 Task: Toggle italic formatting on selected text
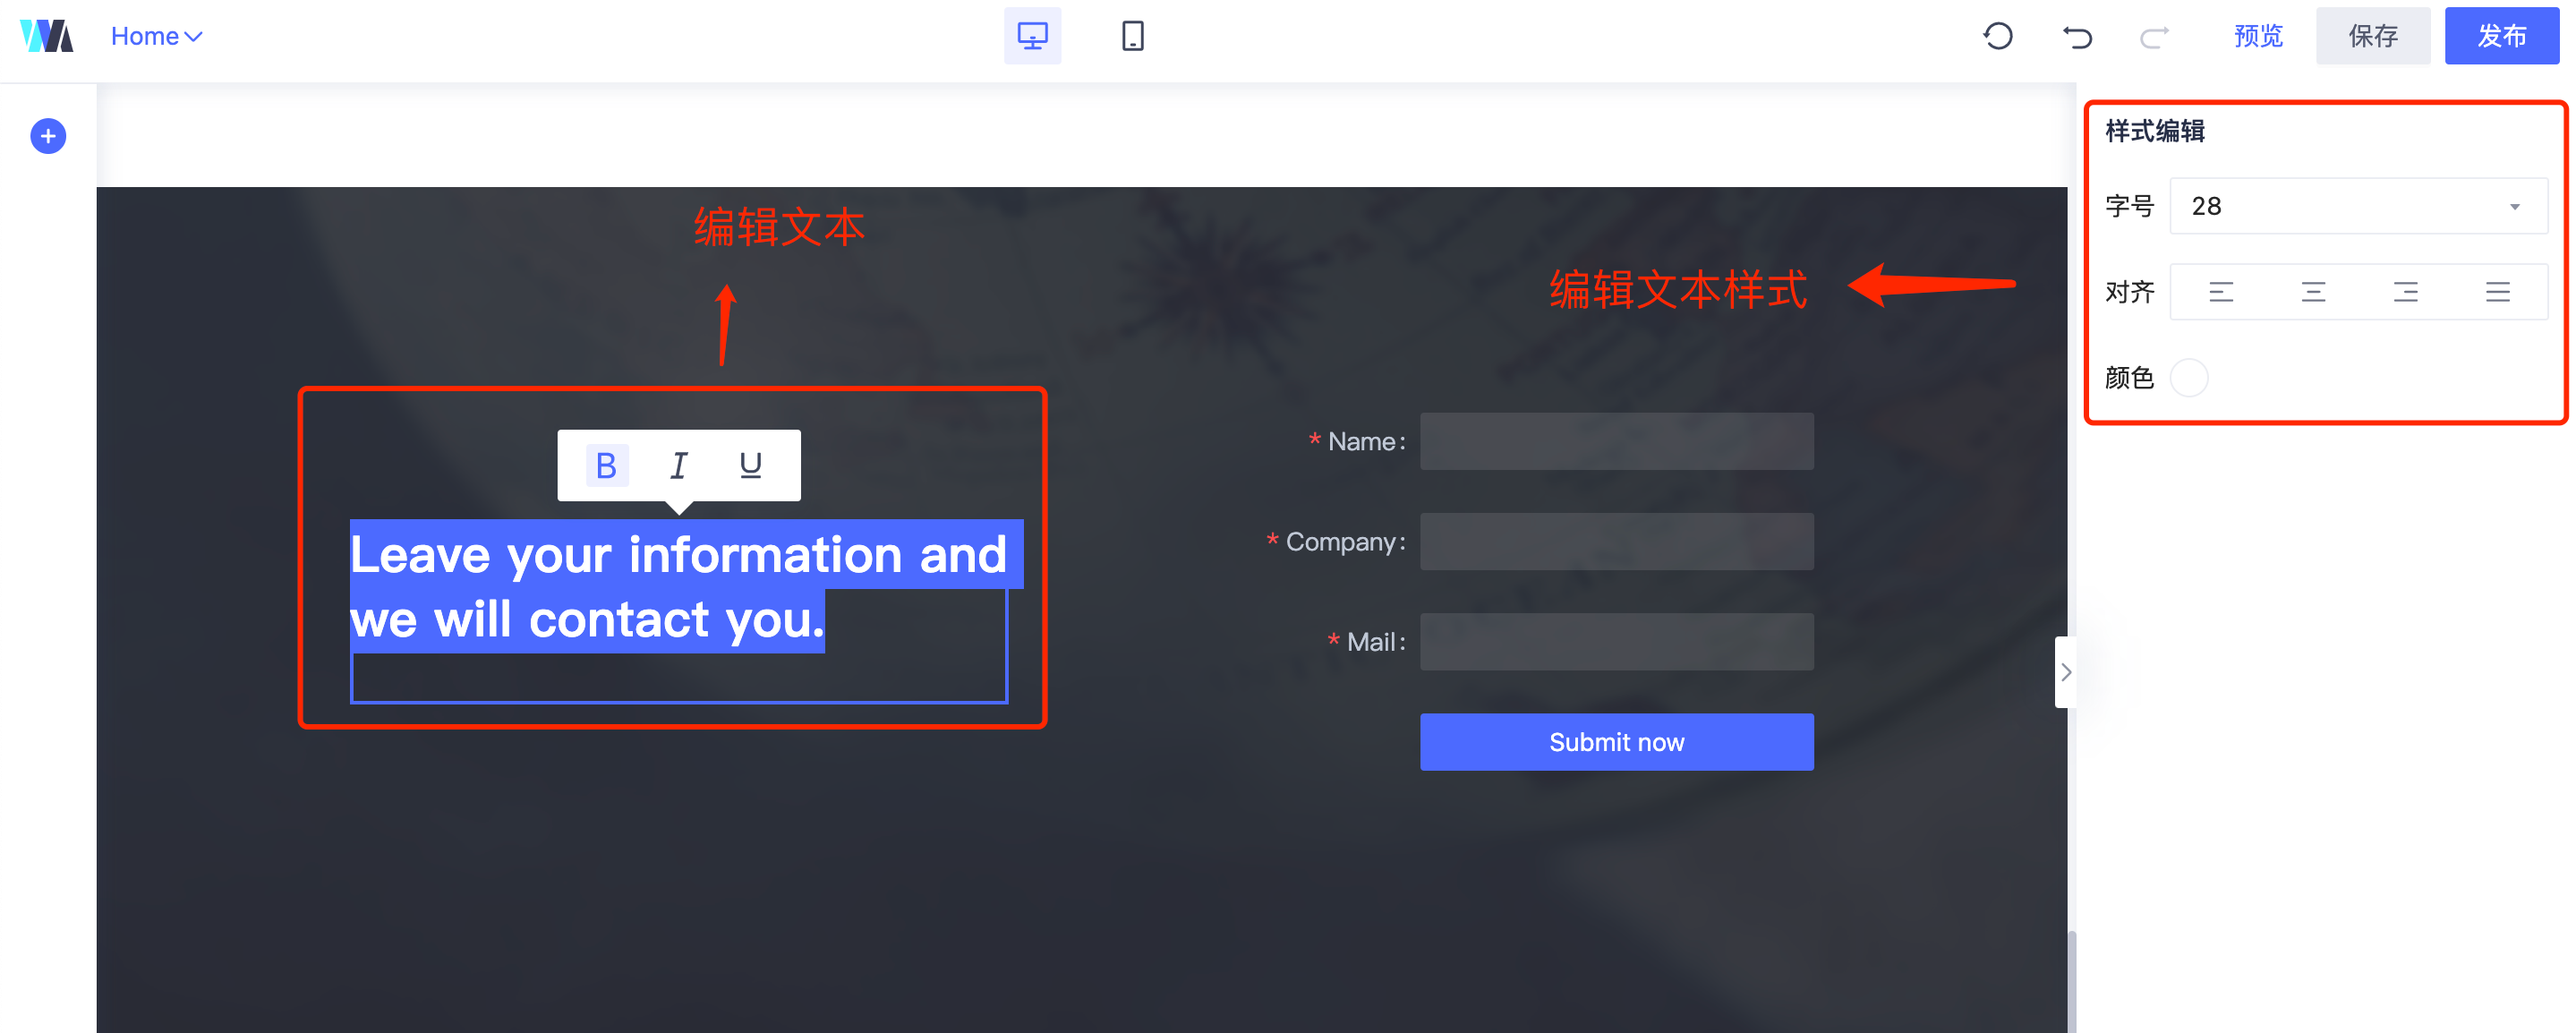(678, 465)
